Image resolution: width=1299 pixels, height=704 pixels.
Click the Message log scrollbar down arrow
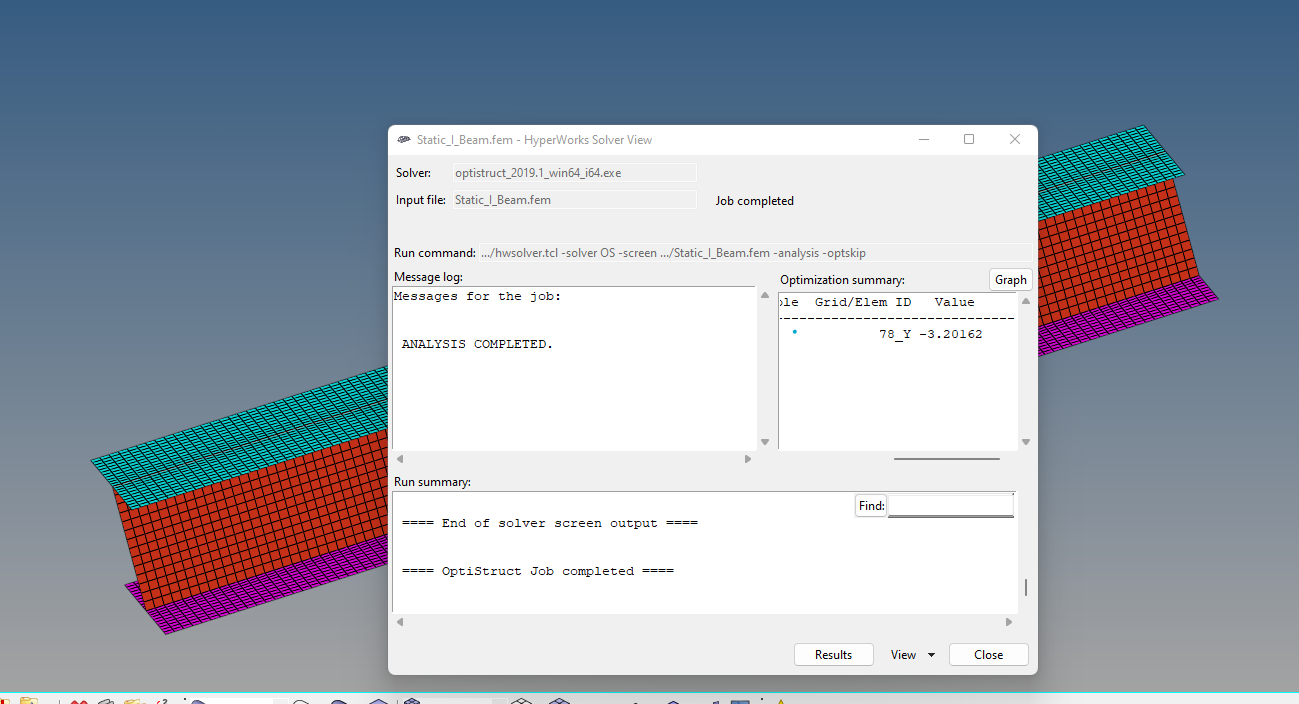(x=764, y=441)
